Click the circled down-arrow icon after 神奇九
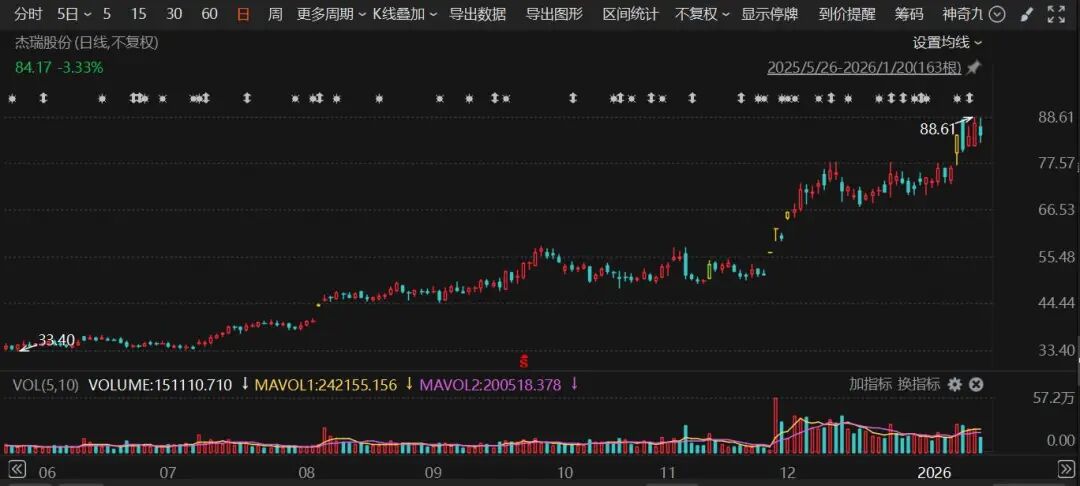Image resolution: width=1080 pixels, height=486 pixels. click(x=996, y=14)
